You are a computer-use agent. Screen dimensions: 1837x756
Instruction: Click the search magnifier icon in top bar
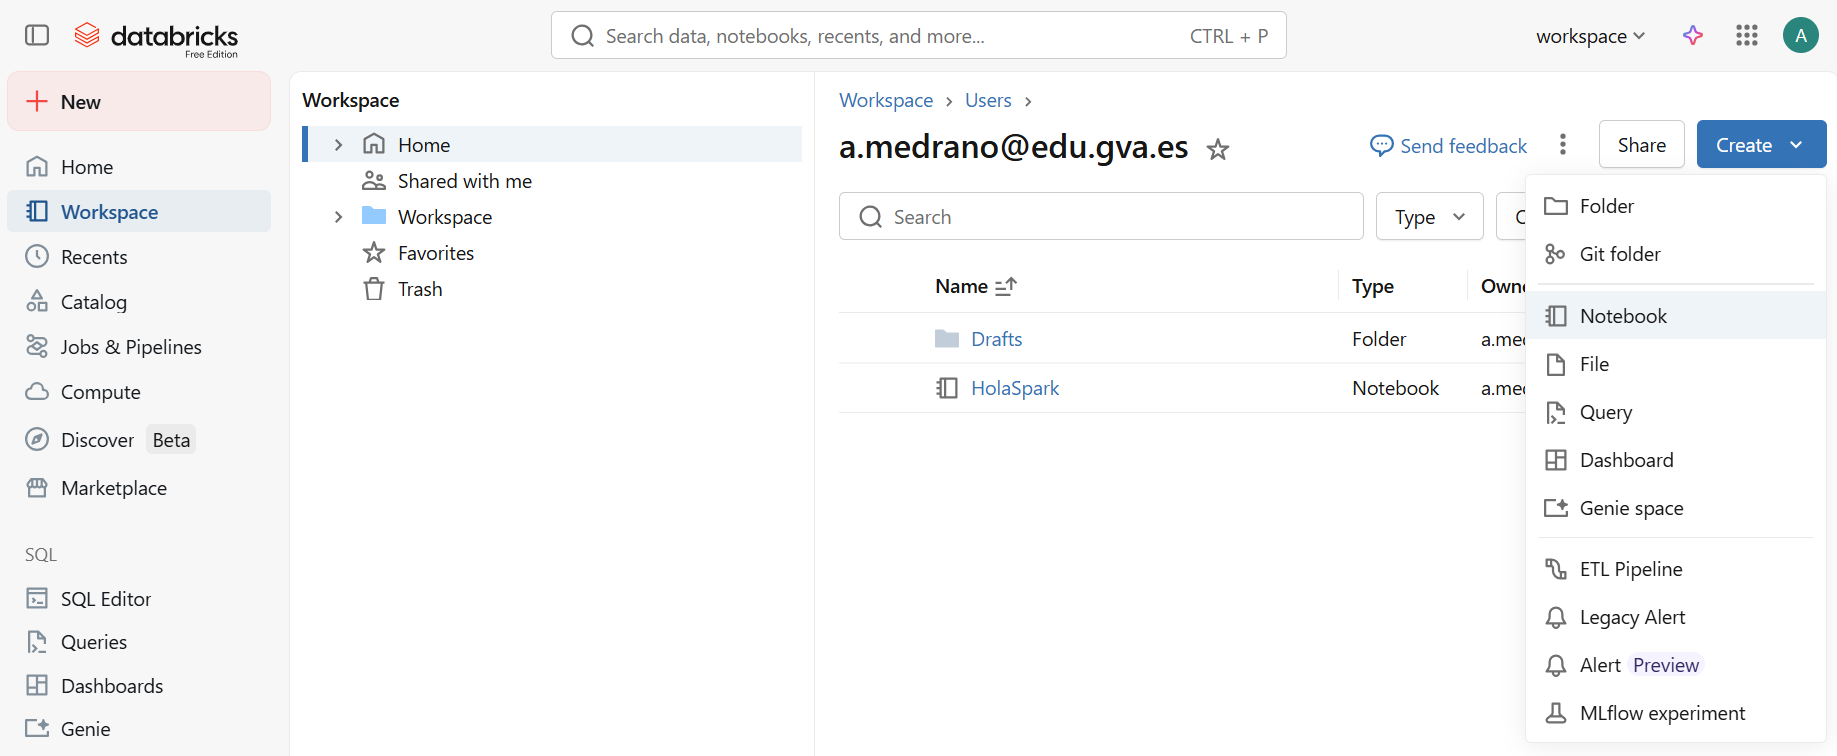[x=583, y=36]
